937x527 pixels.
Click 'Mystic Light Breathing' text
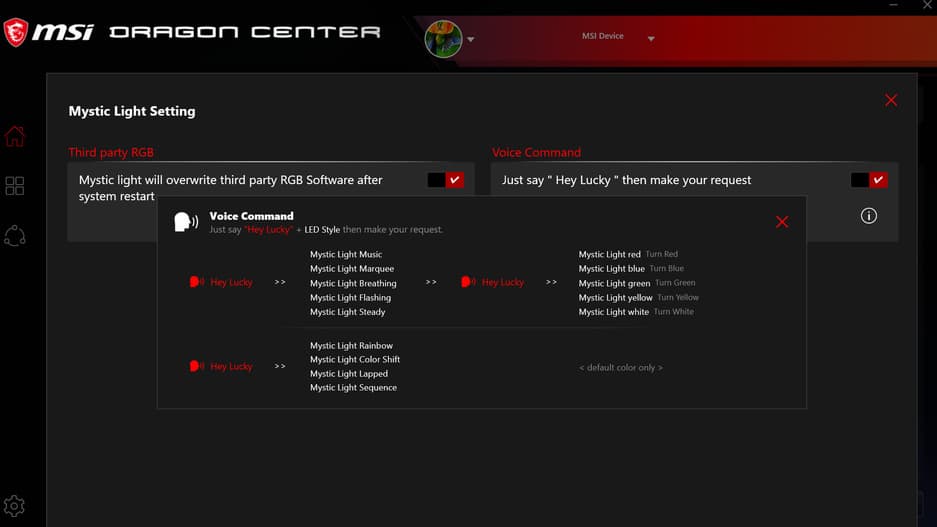[x=353, y=283]
